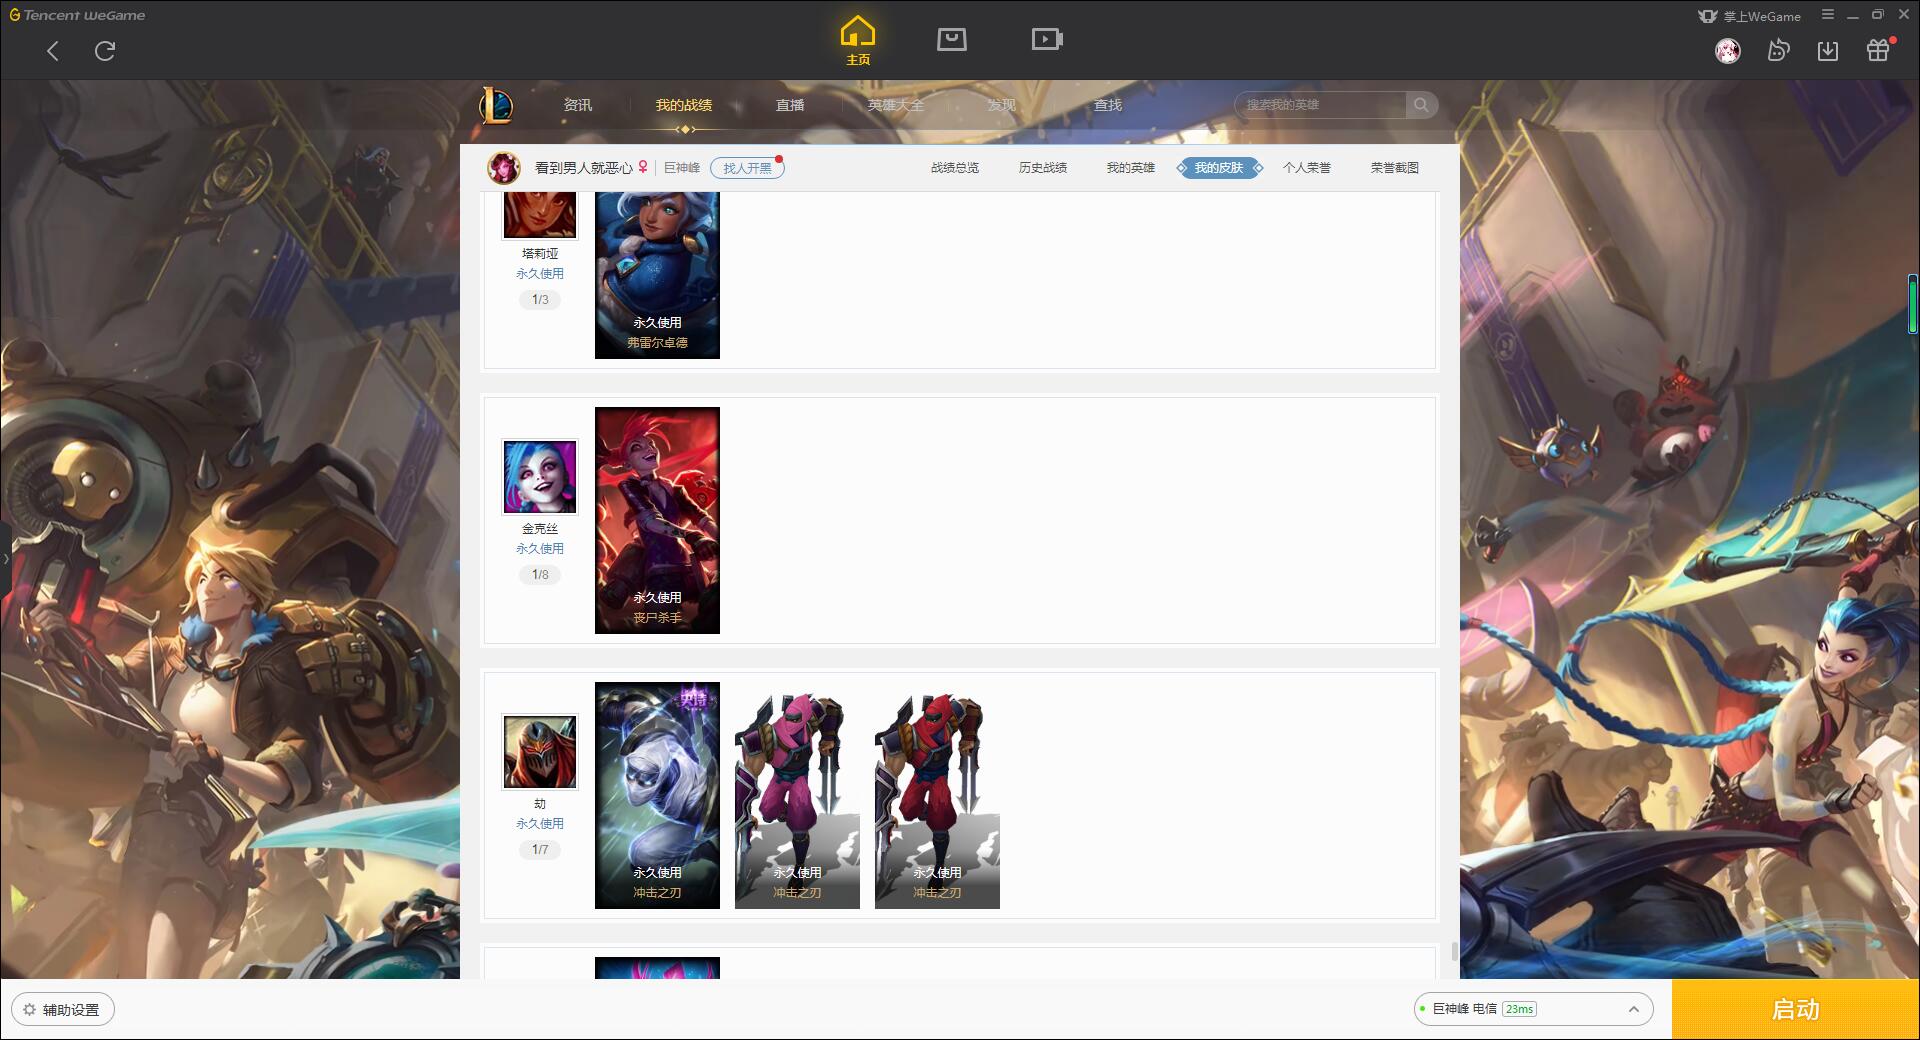Open the 历史战绩 sub-tab
Screen dimensions: 1920x1040
click(x=1043, y=168)
